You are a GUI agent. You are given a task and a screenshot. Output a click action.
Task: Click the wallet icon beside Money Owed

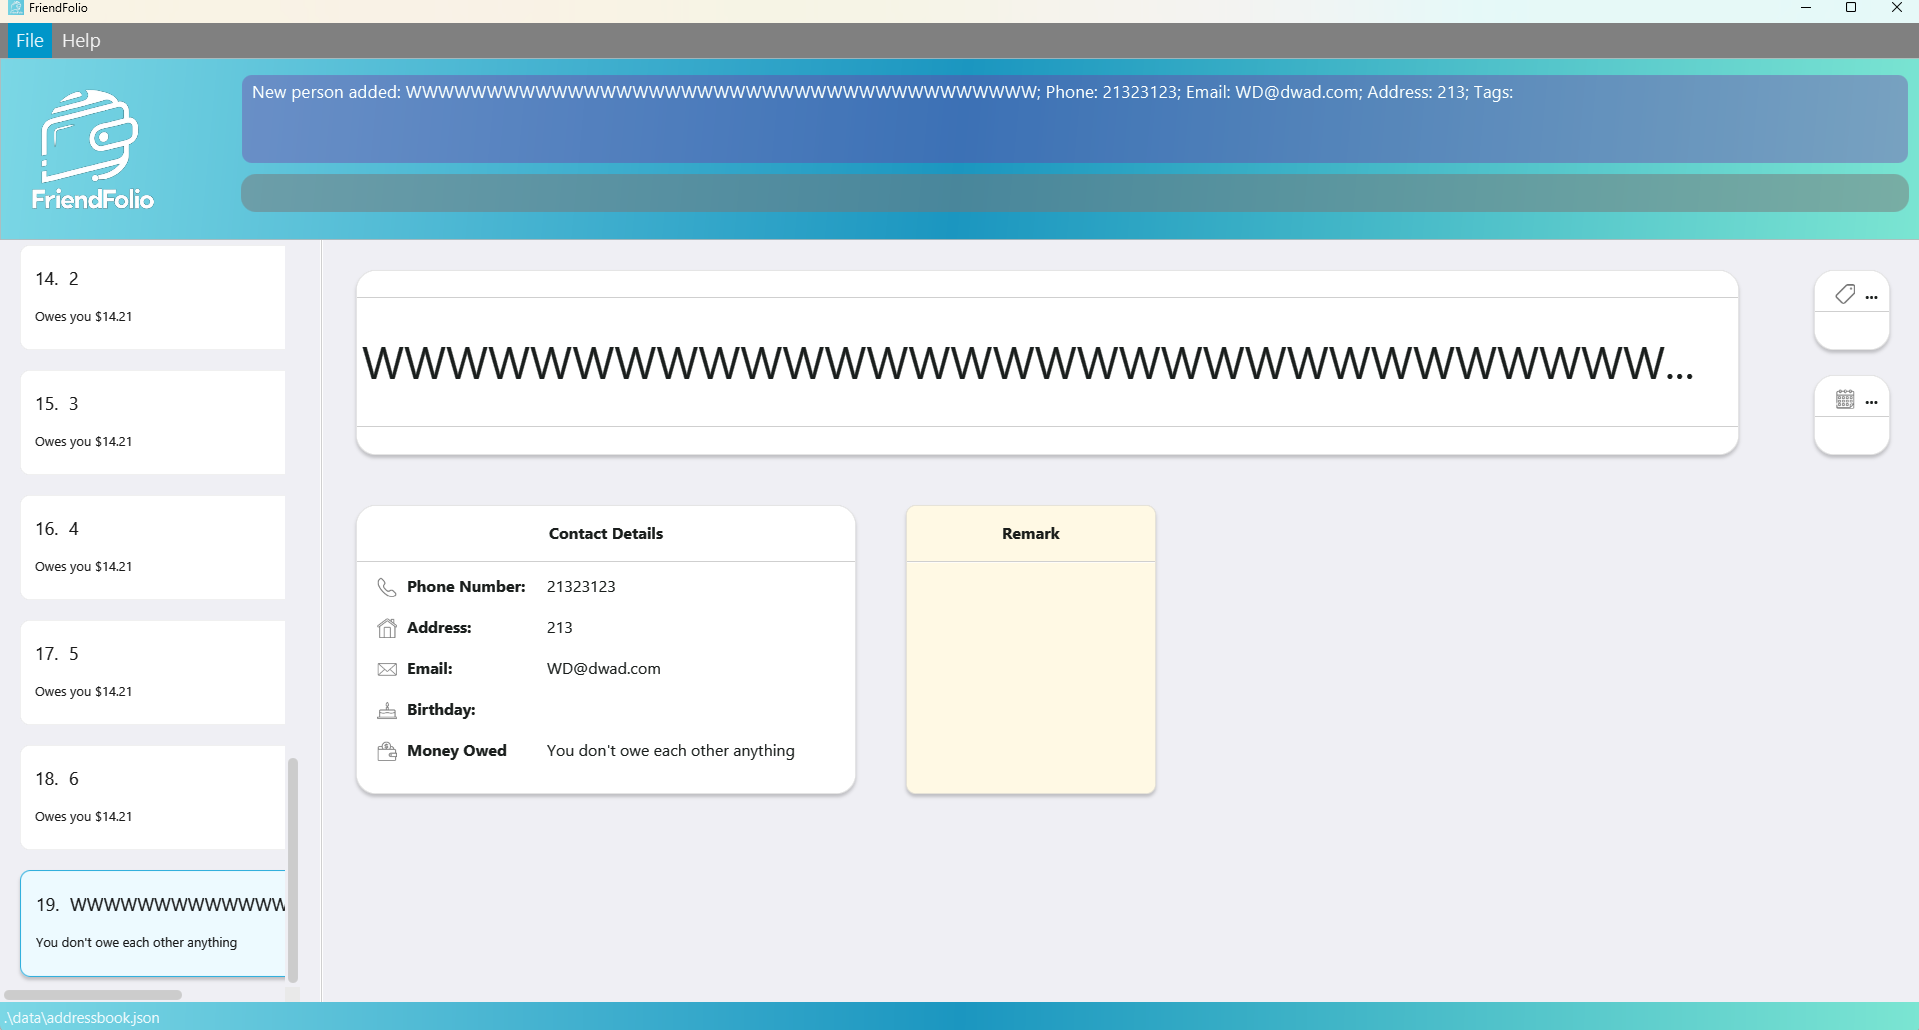pyautogui.click(x=387, y=751)
